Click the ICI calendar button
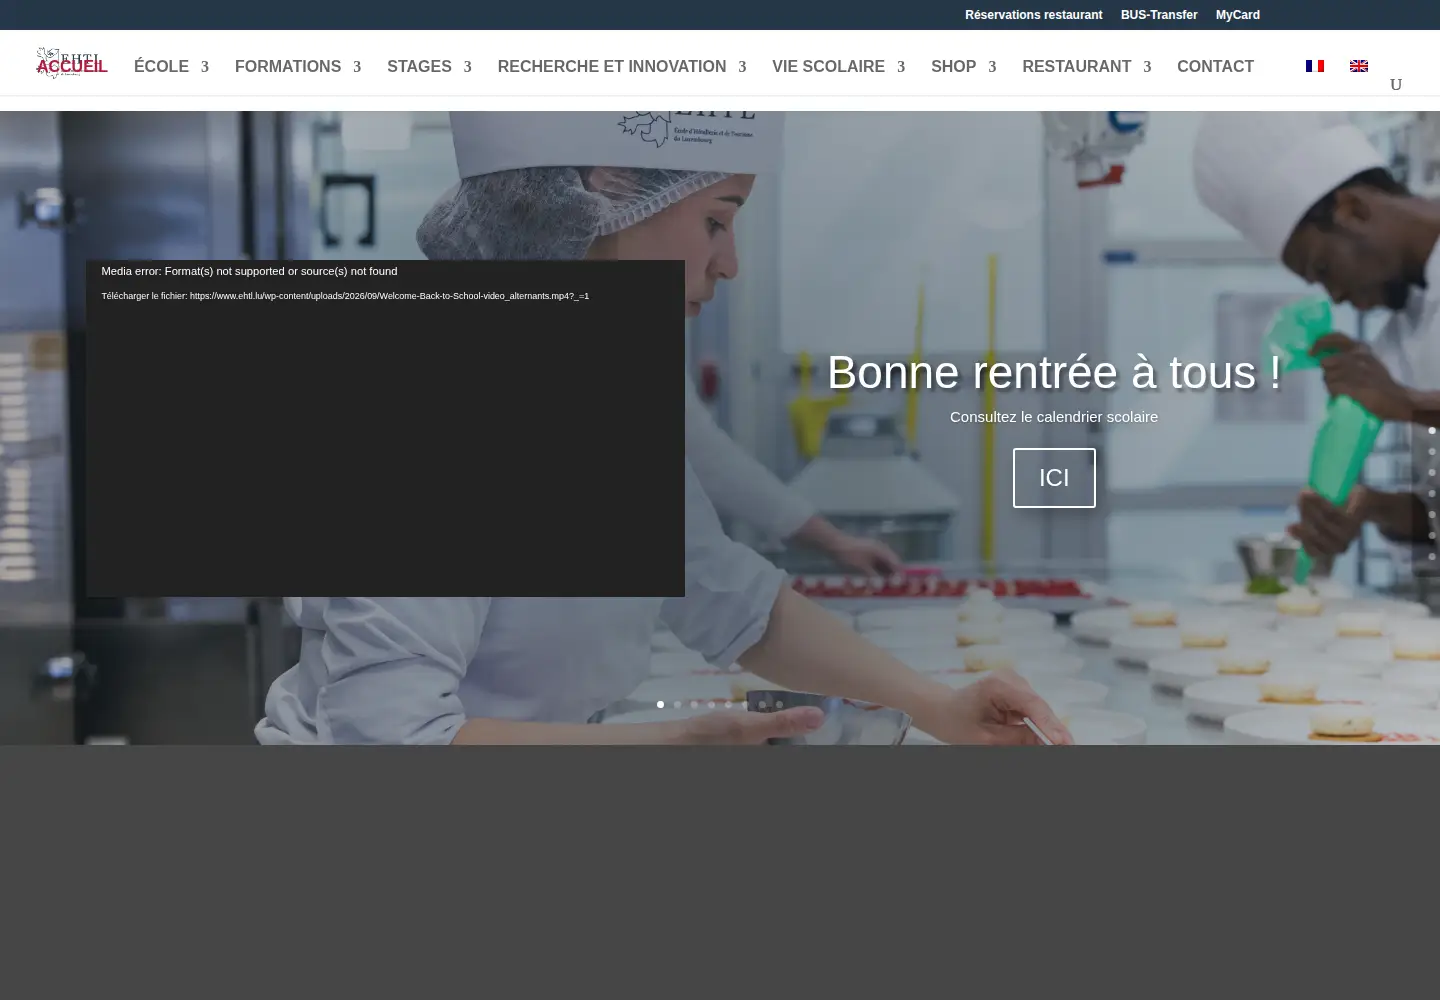Screen dimensions: 1440x1000 (1054, 478)
